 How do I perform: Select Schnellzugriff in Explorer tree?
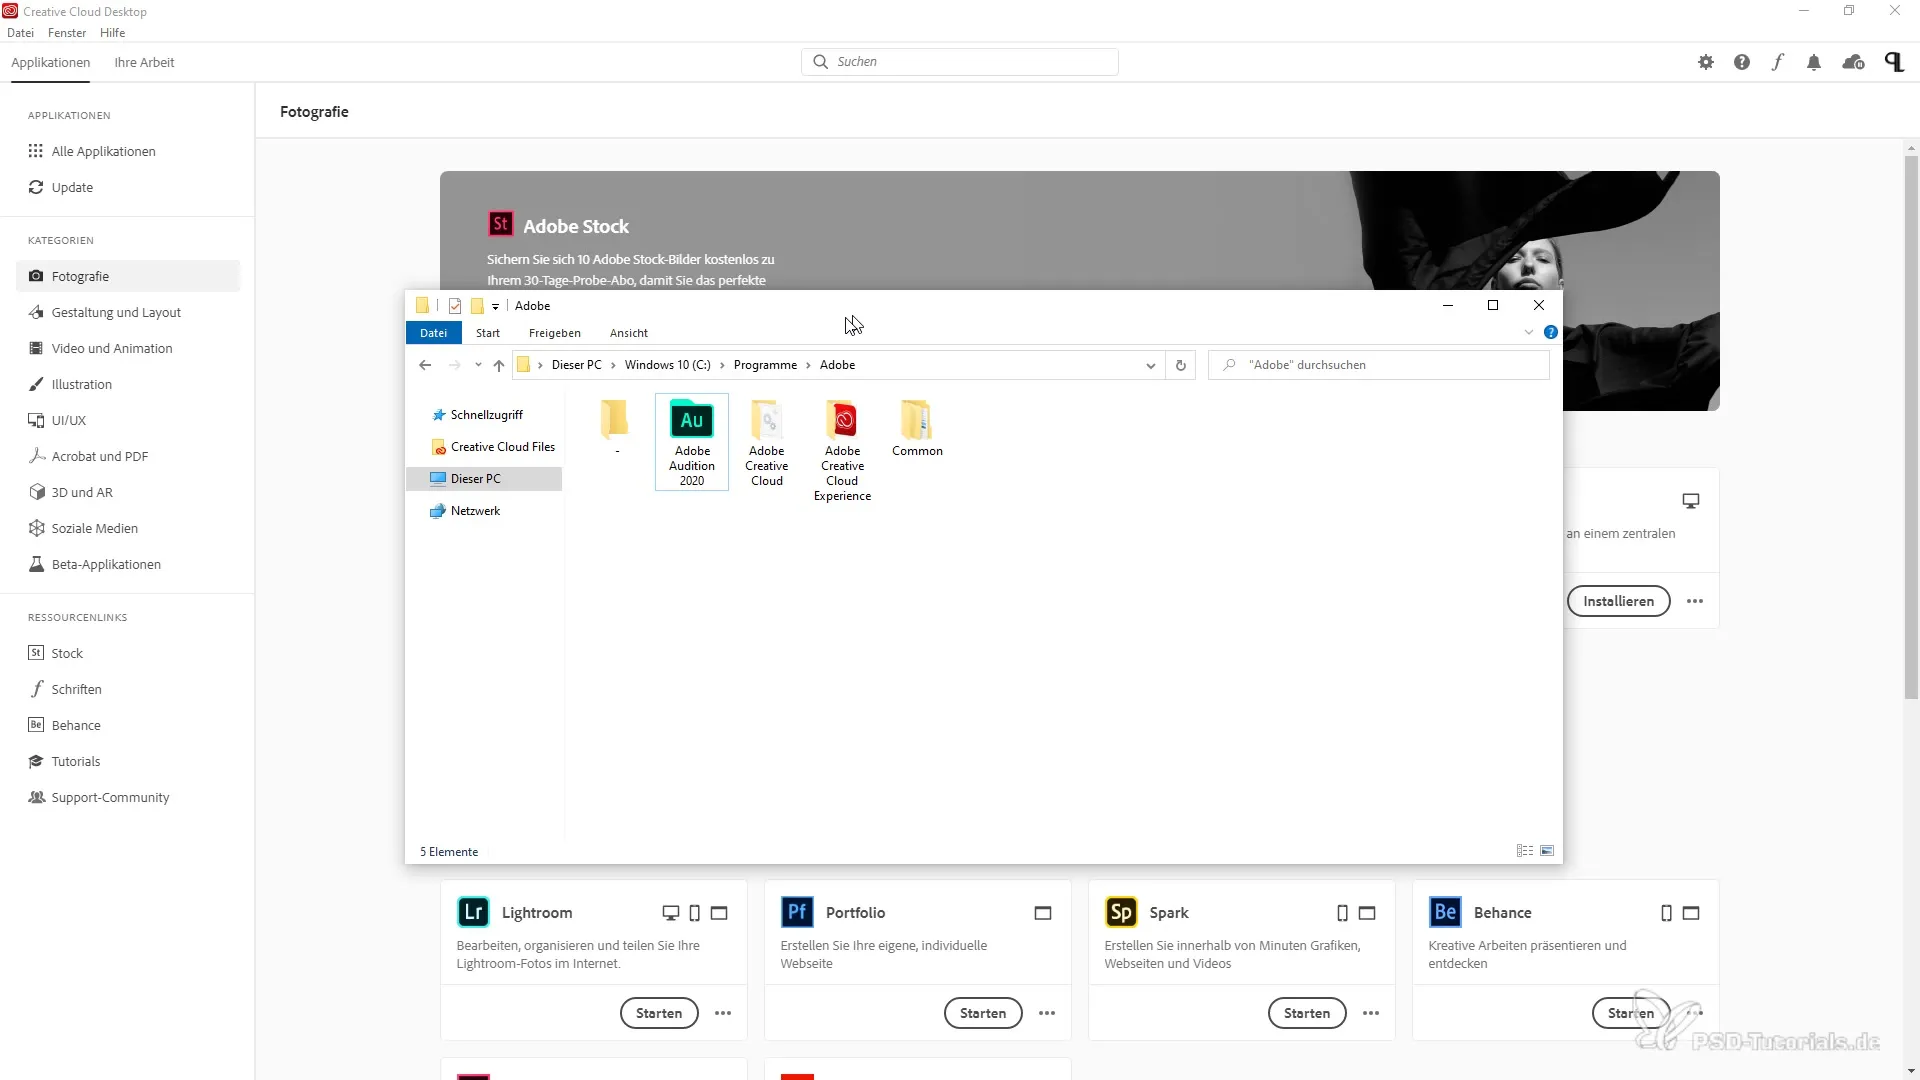click(x=486, y=415)
